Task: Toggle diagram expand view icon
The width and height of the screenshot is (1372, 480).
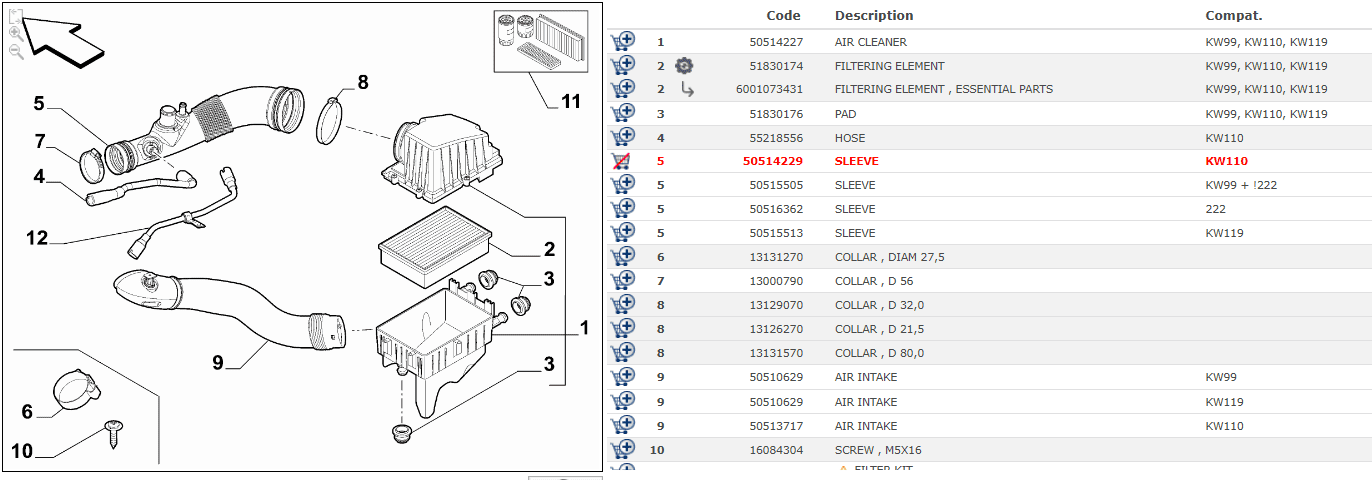Action: [15, 15]
